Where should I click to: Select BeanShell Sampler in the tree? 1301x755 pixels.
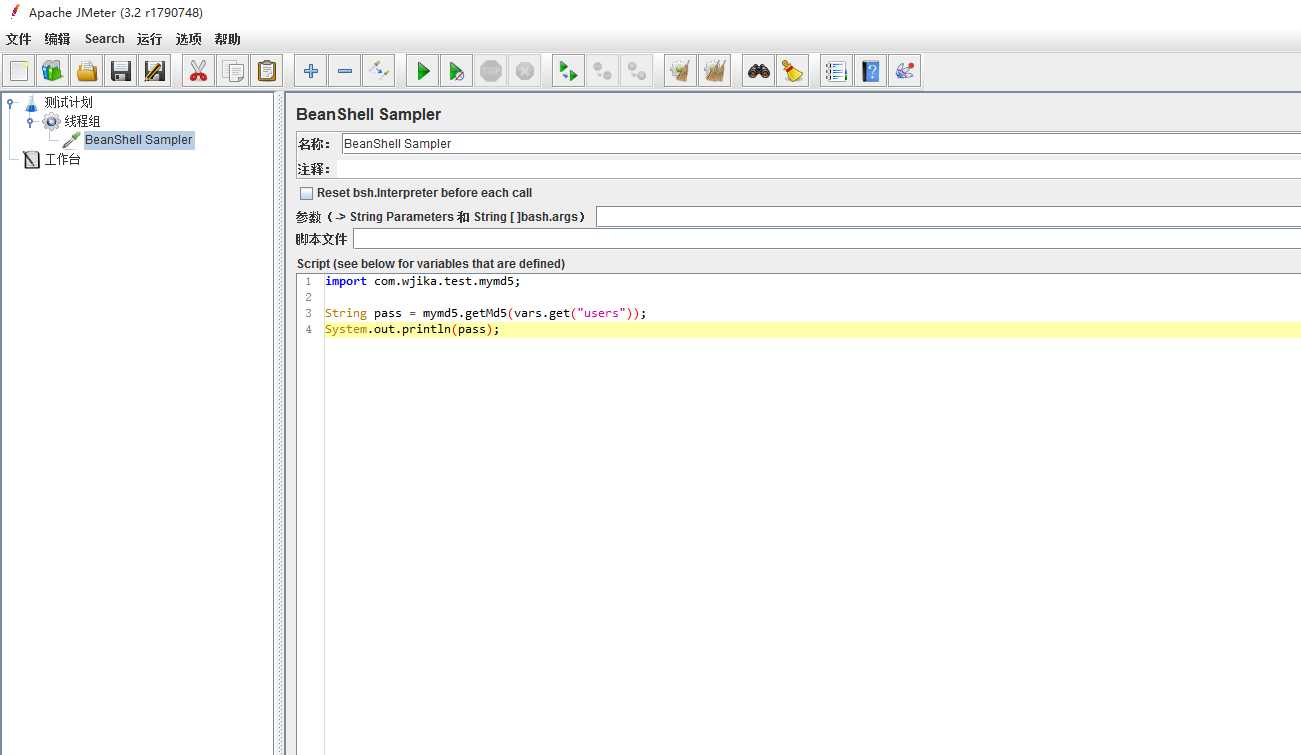(x=138, y=140)
